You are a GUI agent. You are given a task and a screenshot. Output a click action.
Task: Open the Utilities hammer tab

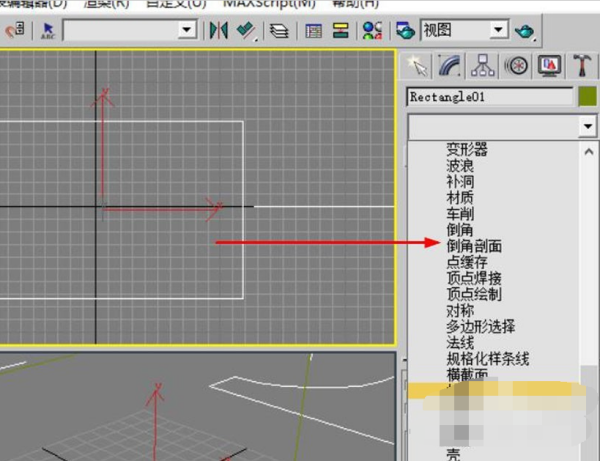(582, 66)
